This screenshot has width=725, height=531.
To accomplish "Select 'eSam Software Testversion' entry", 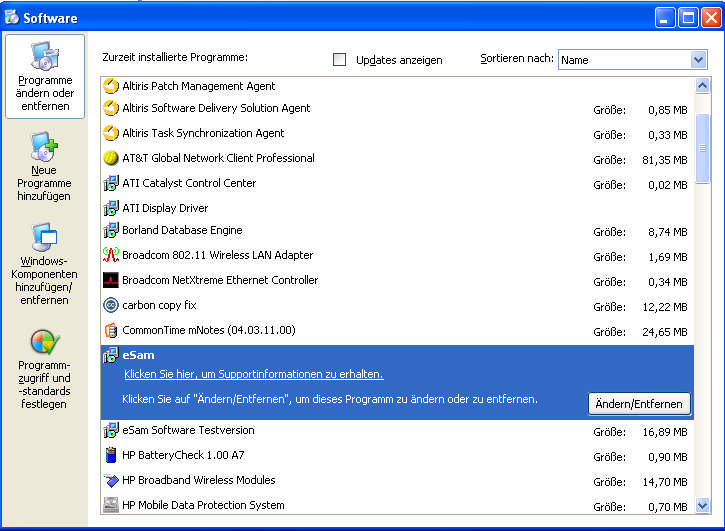I will pyautogui.click(x=397, y=430).
